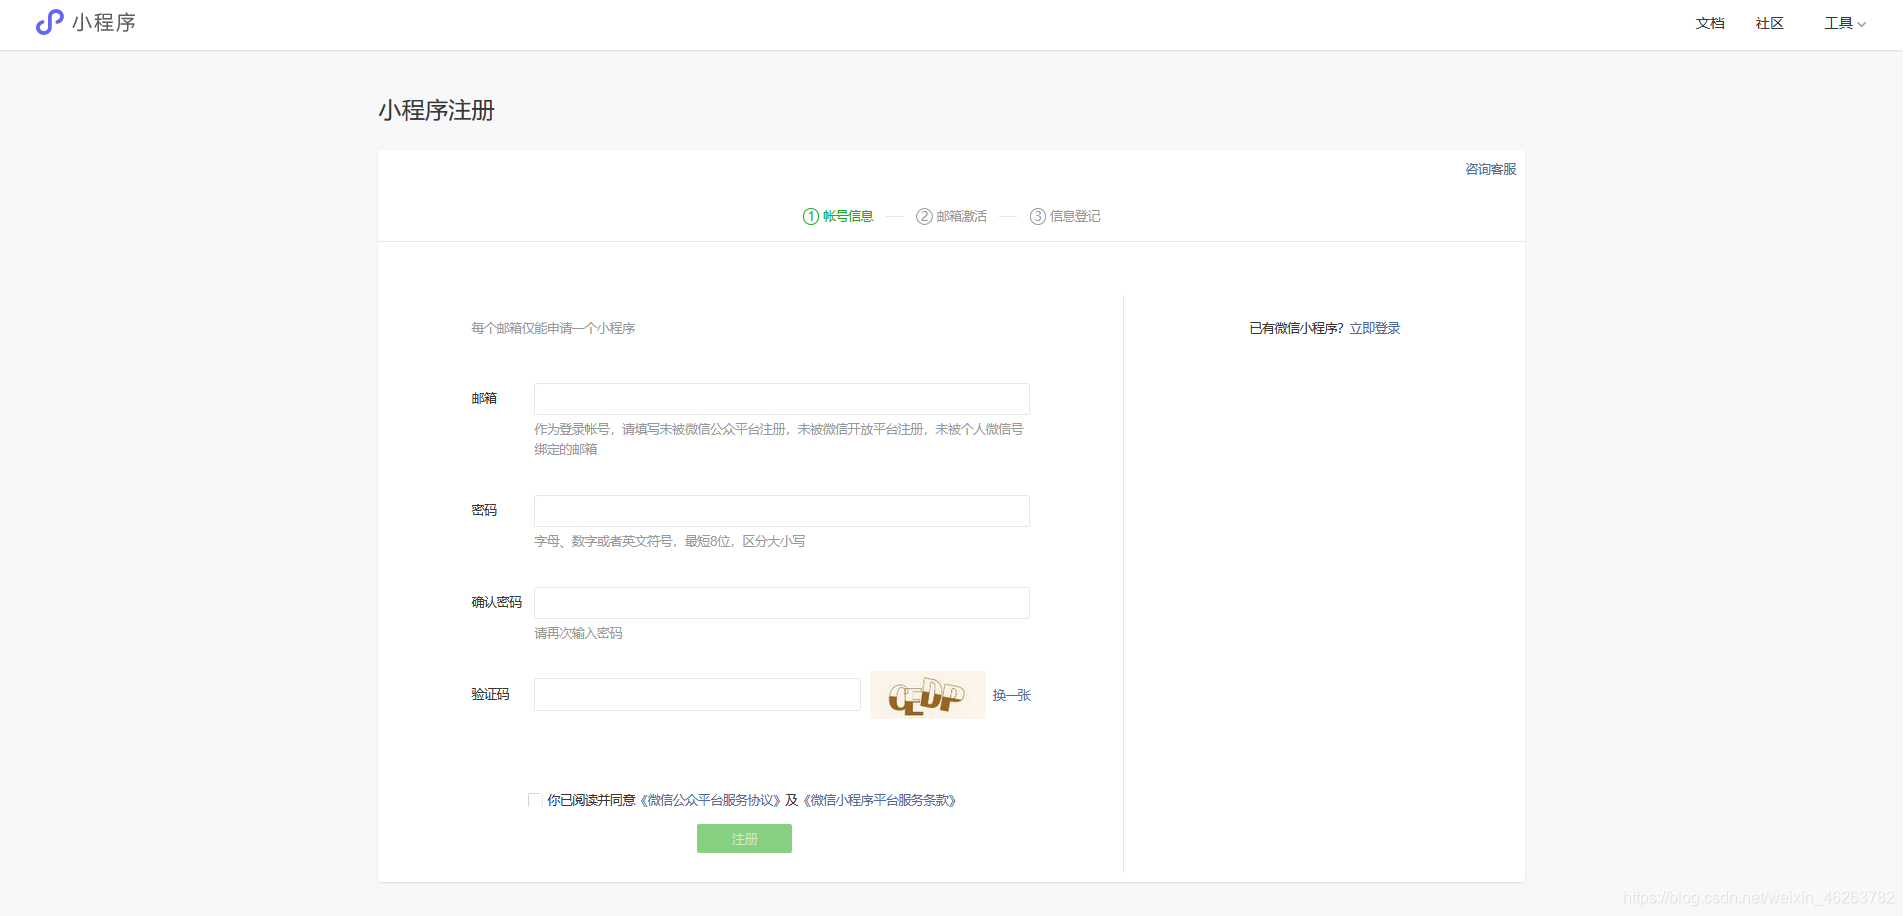1904x916 pixels.
Task: Focus the 邮箱 input field
Action: tap(782, 399)
